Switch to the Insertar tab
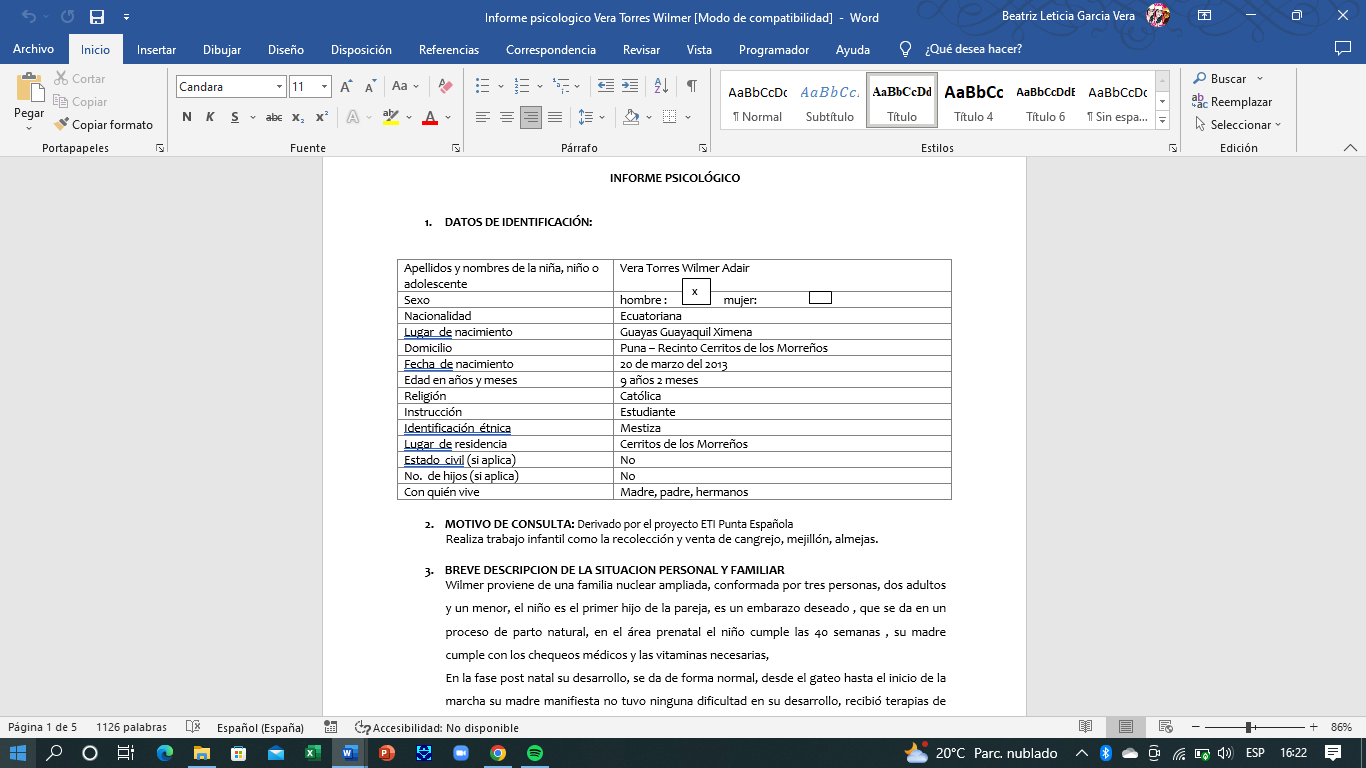This screenshot has width=1366, height=768. (156, 49)
